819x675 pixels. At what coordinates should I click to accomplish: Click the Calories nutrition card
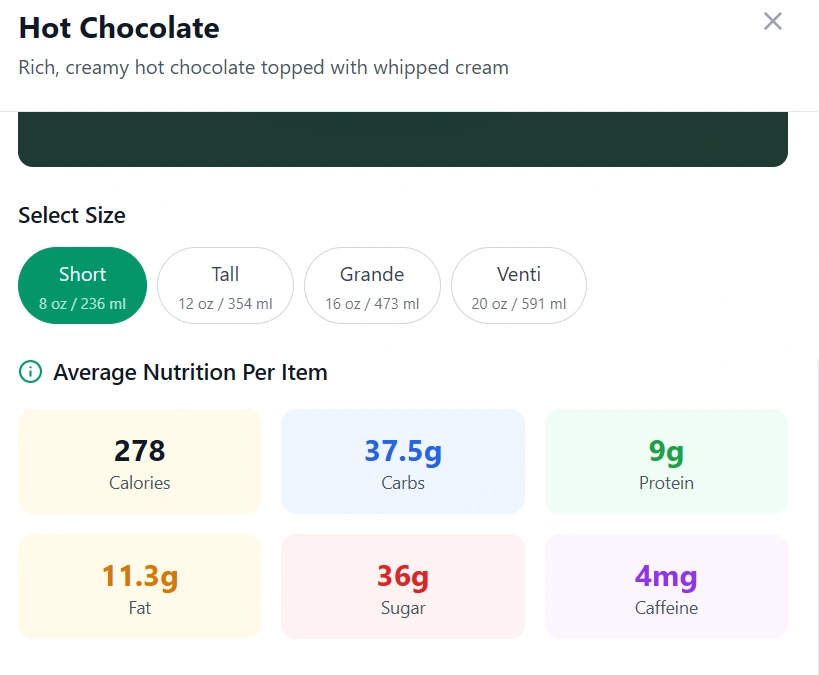[139, 461]
